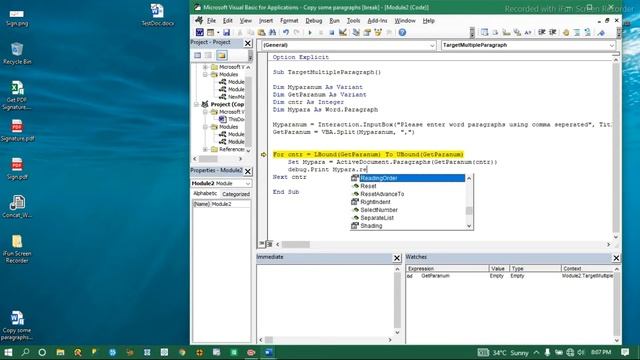The height and width of the screenshot is (360, 640).
Task: Click the View Microsoft Word toolbar icon
Action: pos(200,32)
